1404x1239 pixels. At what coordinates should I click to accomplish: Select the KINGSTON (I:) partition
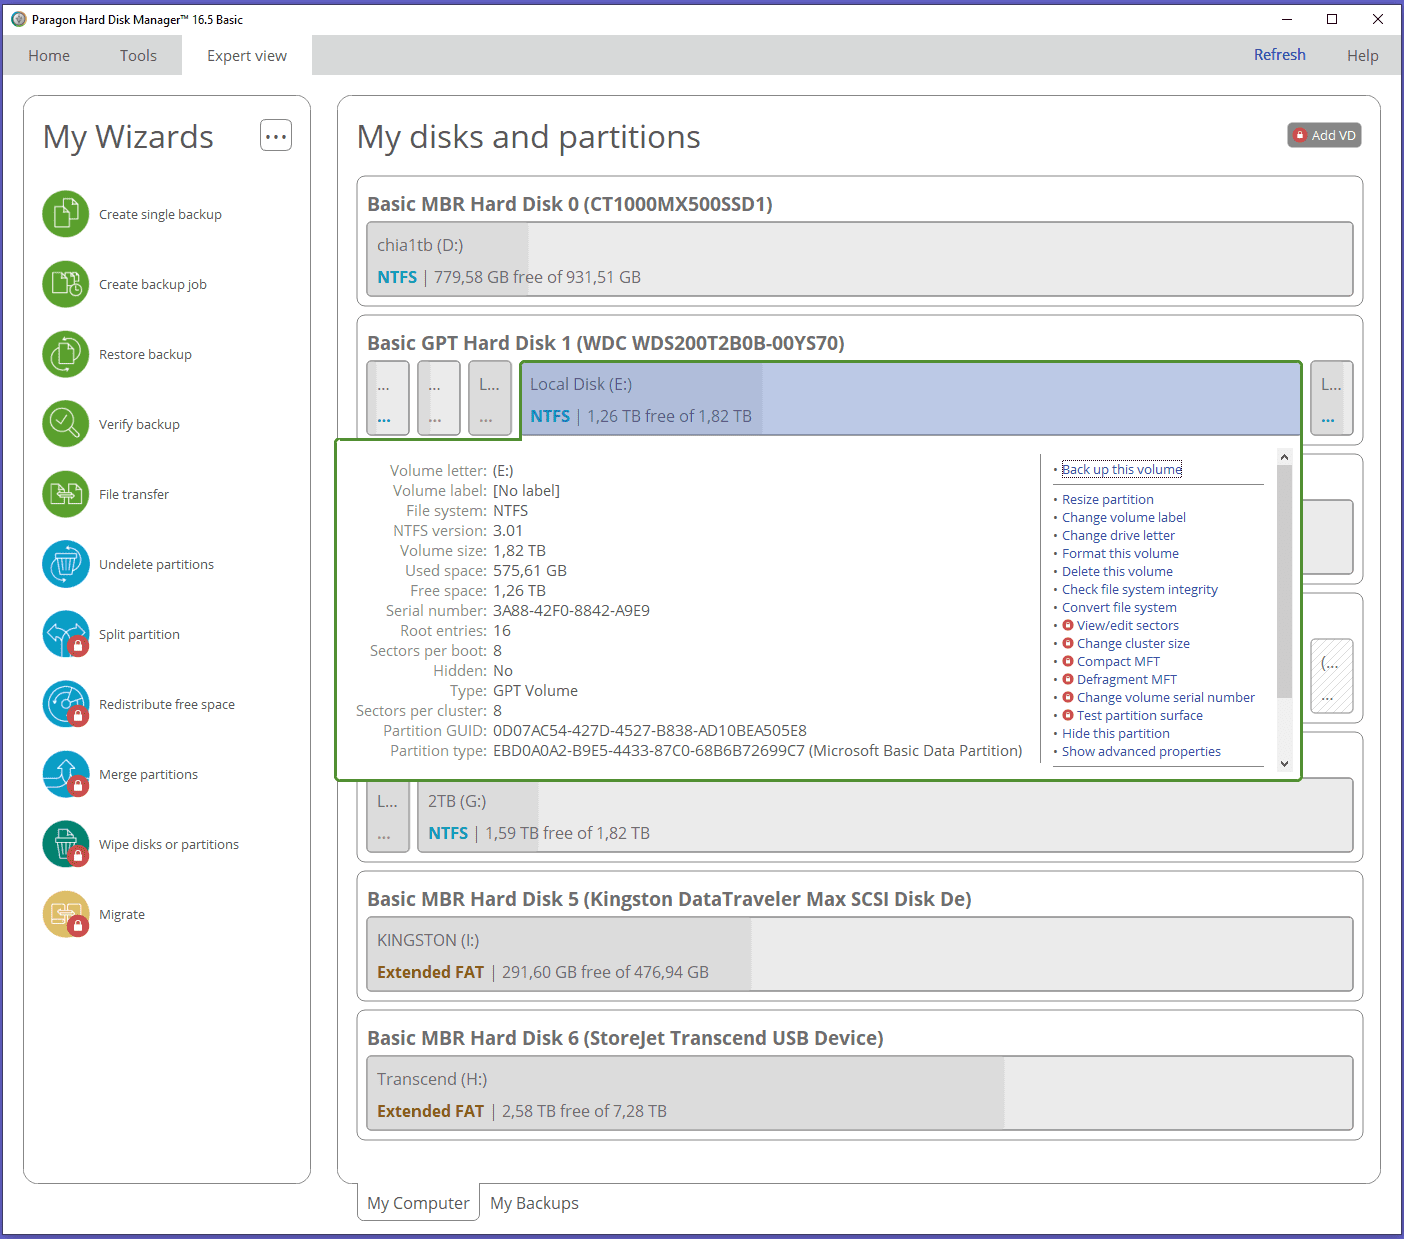[860, 955]
